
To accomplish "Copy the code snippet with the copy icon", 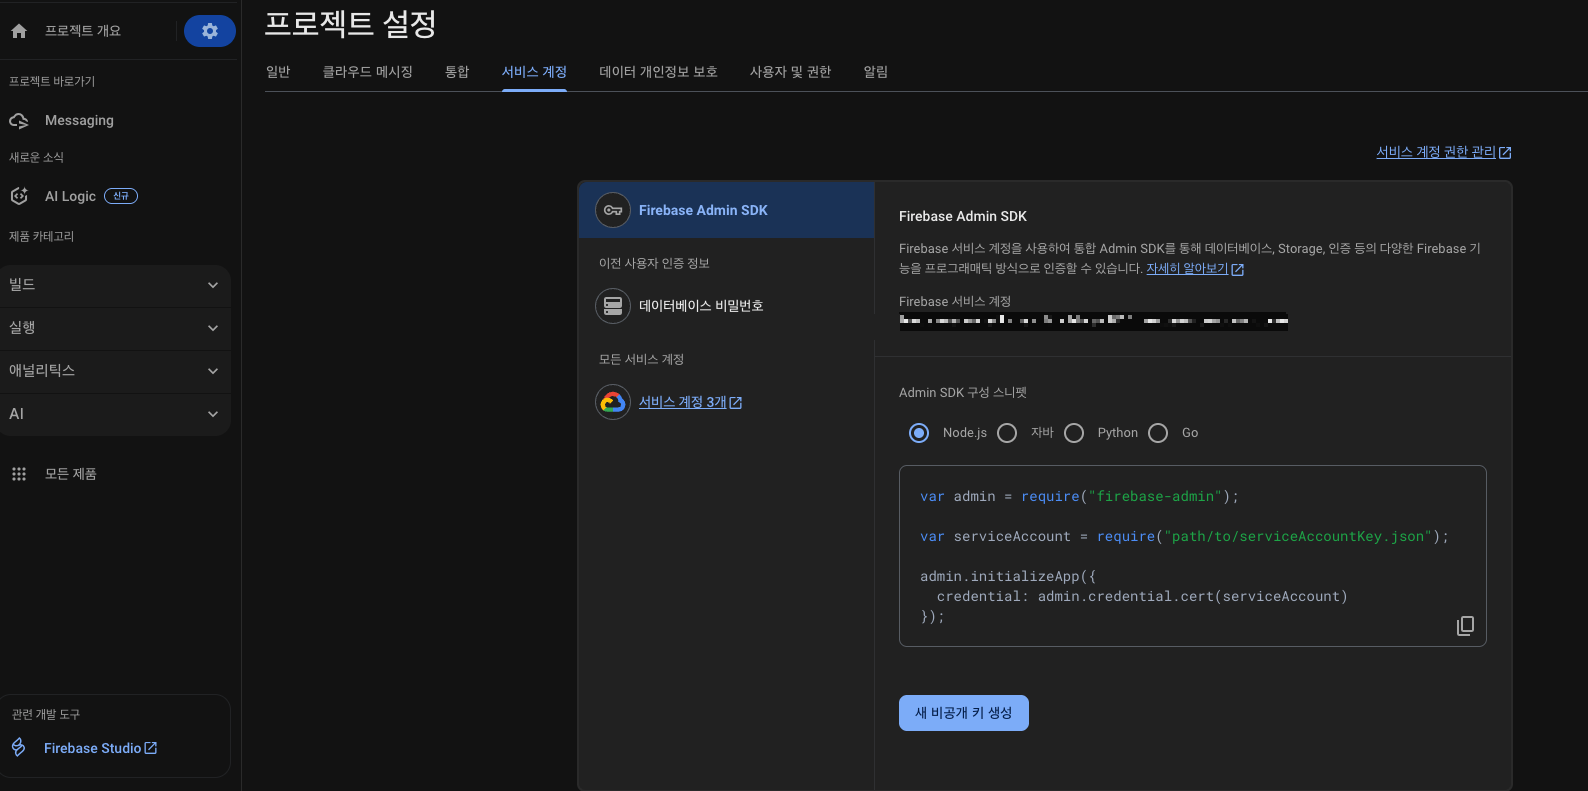I will 1465,626.
